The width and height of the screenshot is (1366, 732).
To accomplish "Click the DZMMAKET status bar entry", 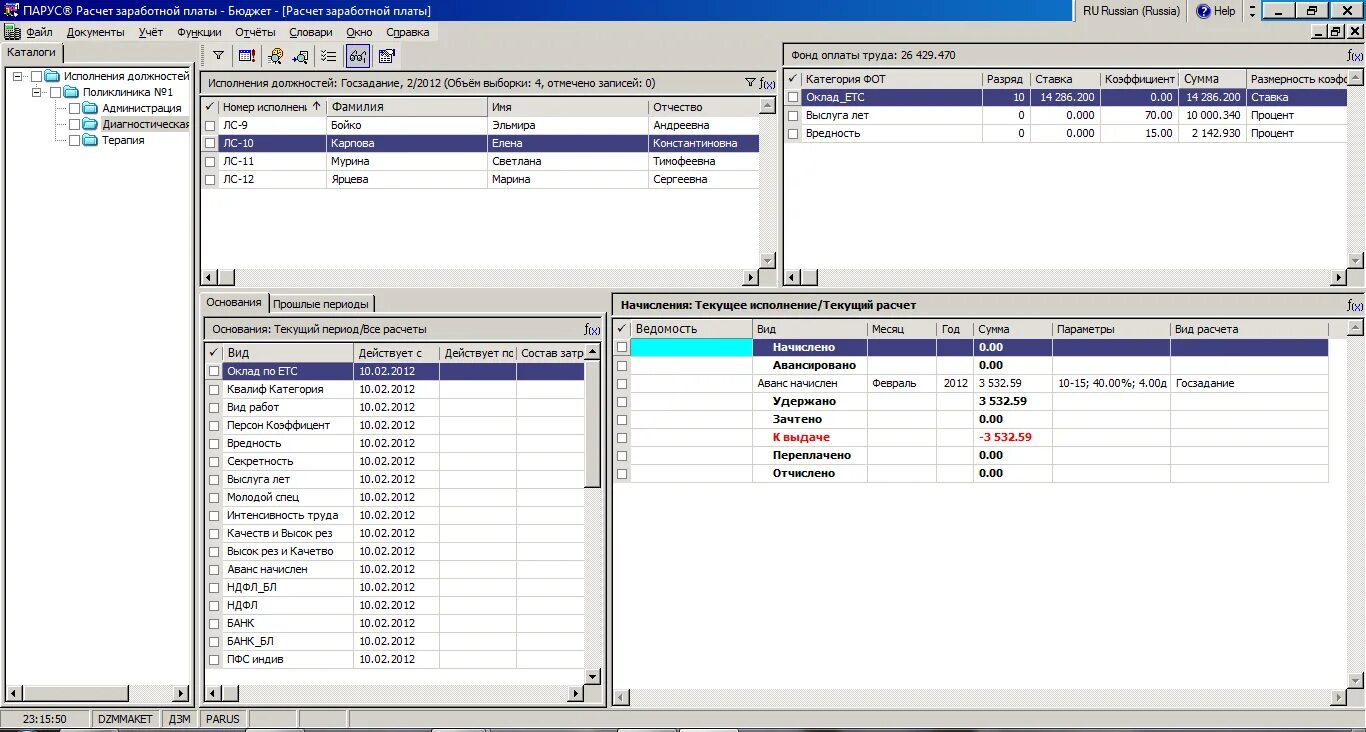I will click(126, 719).
